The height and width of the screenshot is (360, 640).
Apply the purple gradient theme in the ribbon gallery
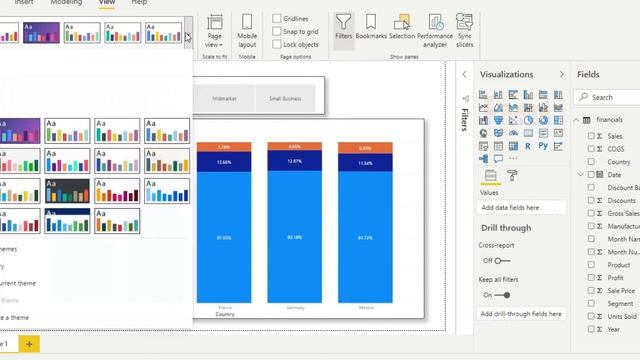coord(41,33)
